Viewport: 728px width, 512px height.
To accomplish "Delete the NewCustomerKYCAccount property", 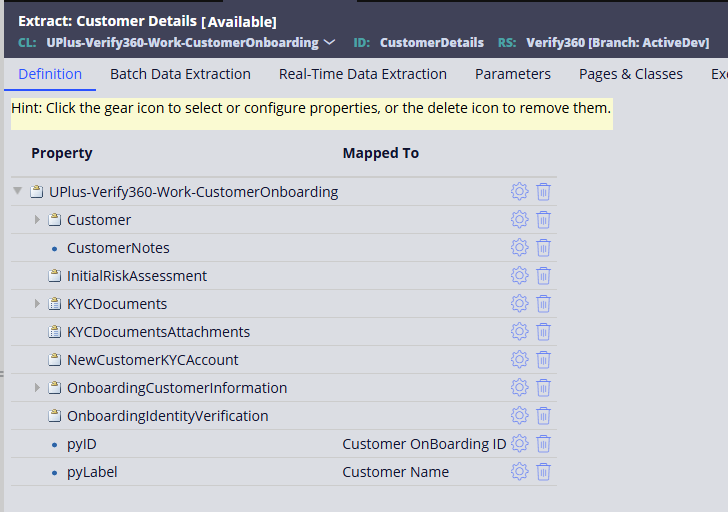I will point(543,360).
